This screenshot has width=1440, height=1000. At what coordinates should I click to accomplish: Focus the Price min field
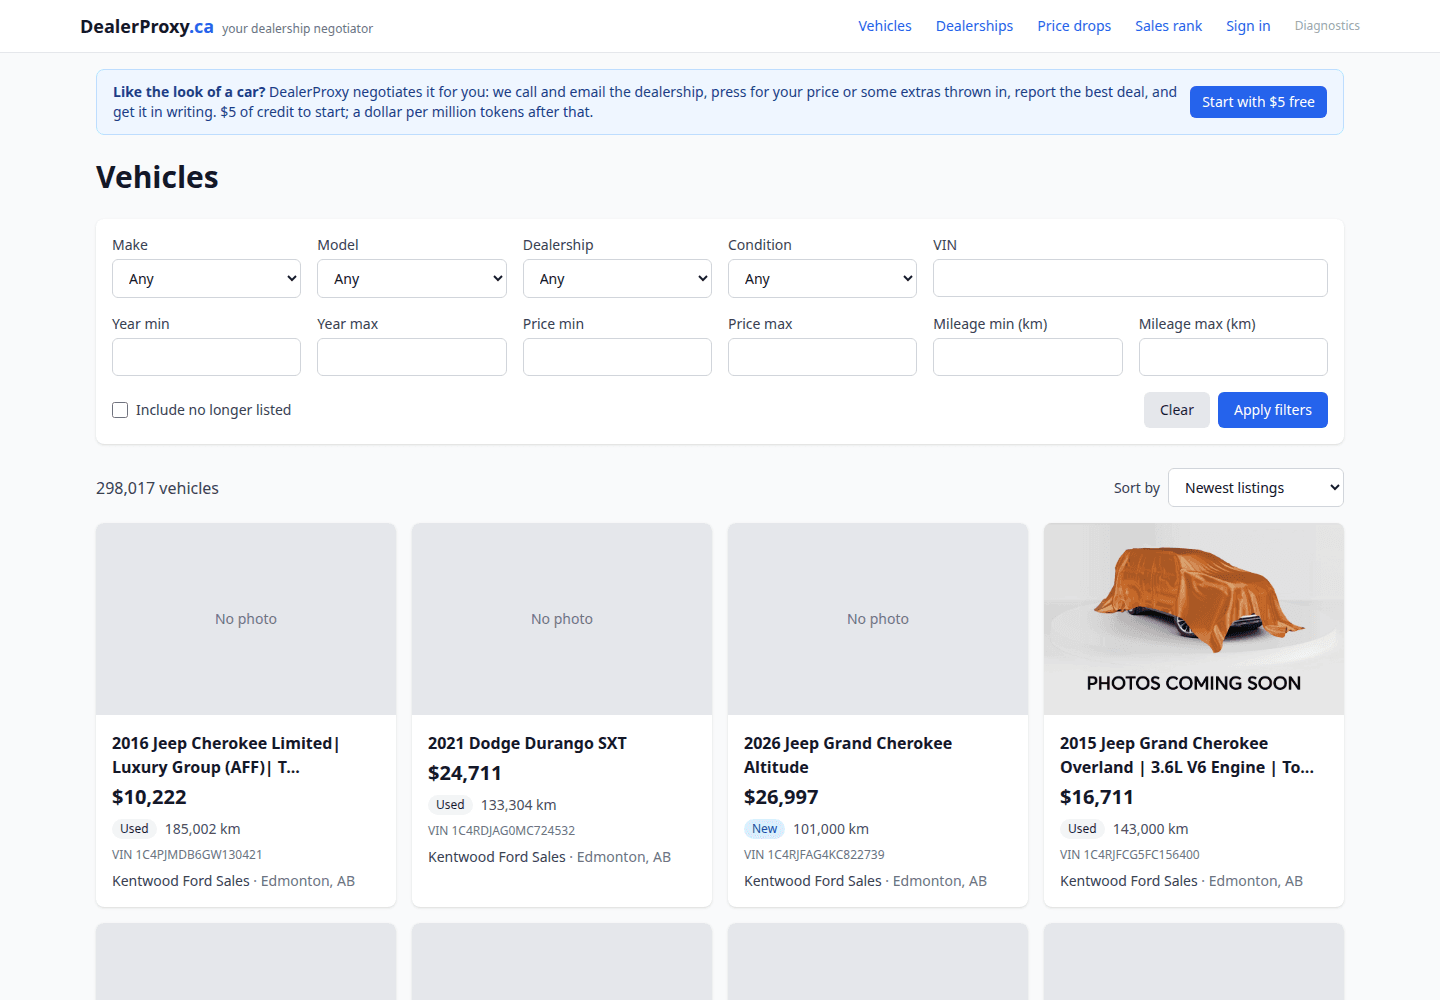[x=617, y=357]
